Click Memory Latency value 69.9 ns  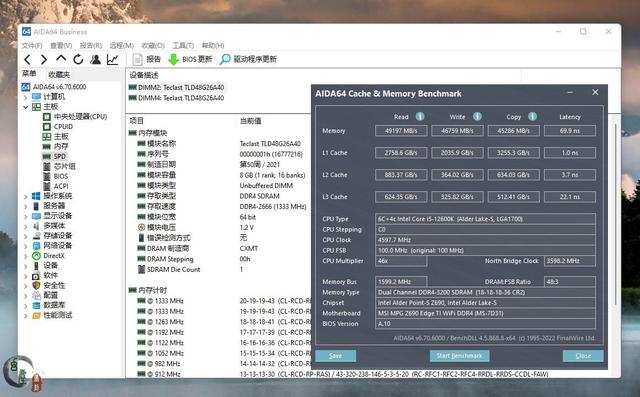(x=569, y=131)
